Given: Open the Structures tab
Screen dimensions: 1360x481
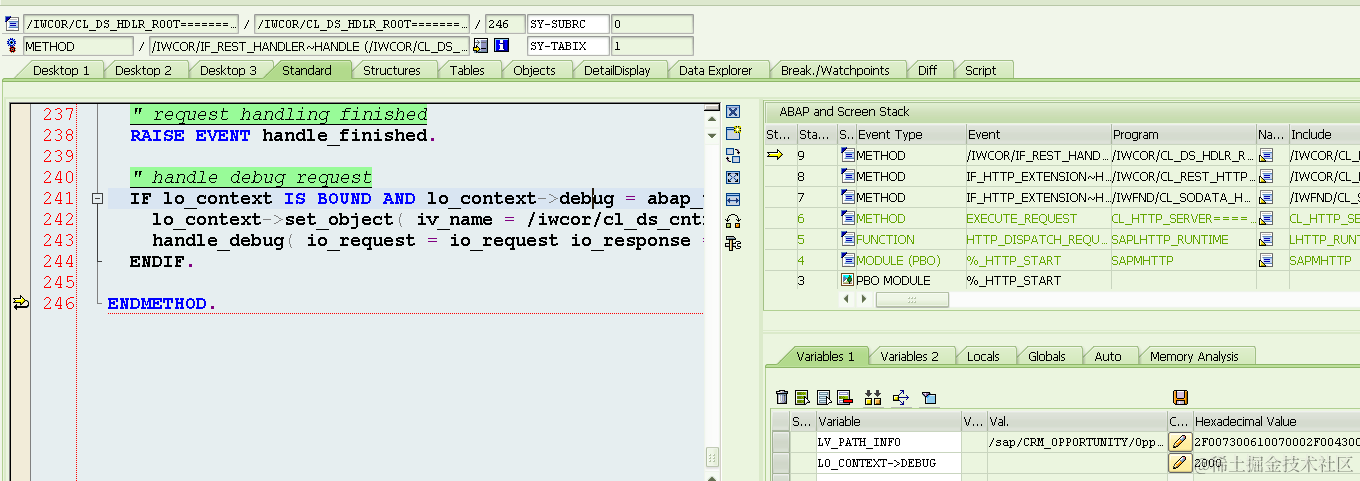Looking at the screenshot, I should 391,70.
